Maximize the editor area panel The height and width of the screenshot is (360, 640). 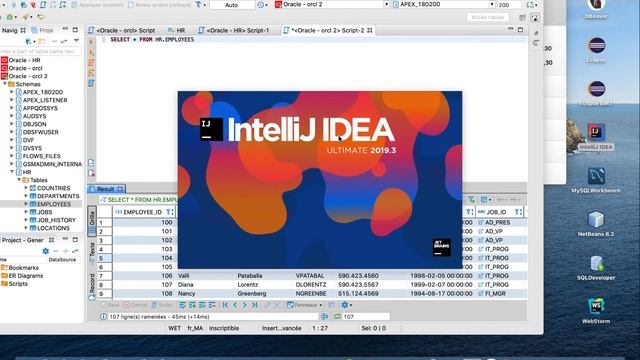(520, 29)
